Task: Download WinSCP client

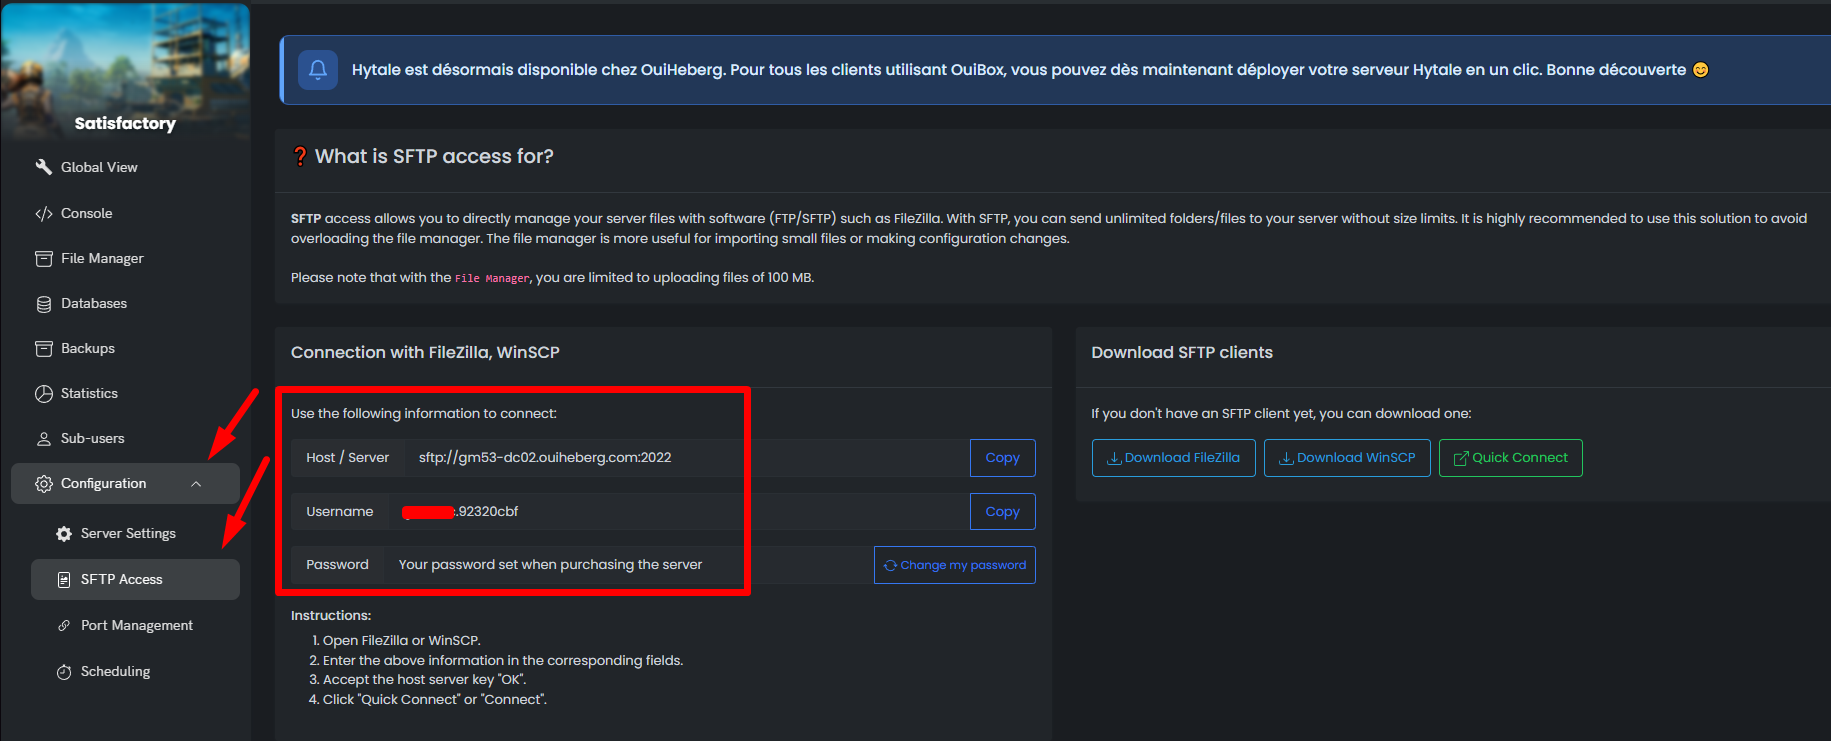Action: pos(1347,458)
